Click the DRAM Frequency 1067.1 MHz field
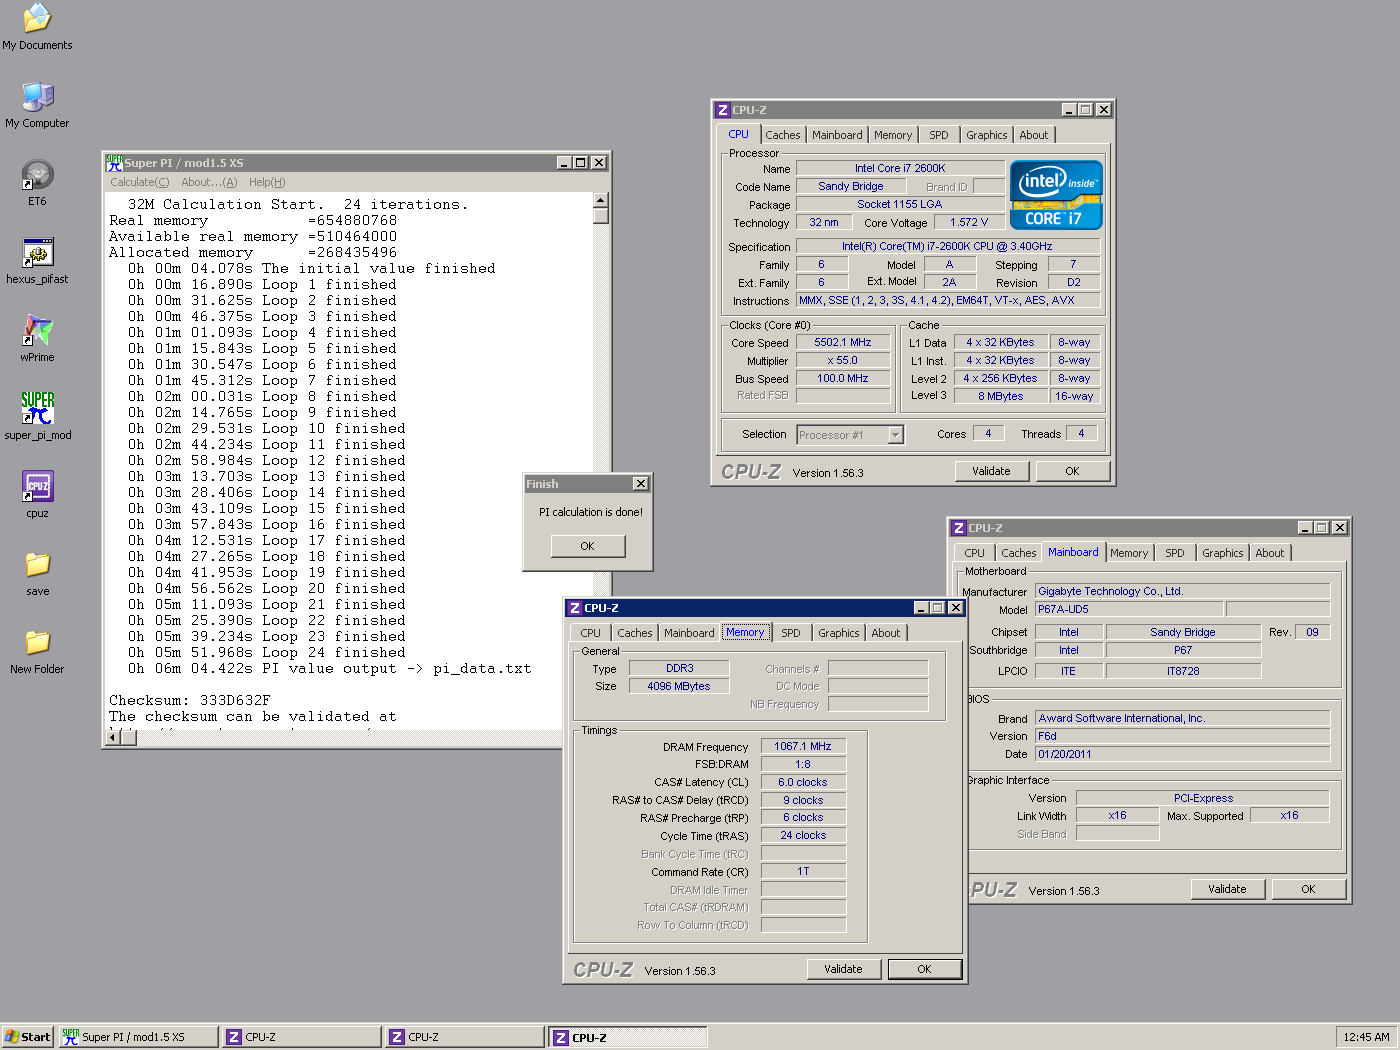 [803, 746]
